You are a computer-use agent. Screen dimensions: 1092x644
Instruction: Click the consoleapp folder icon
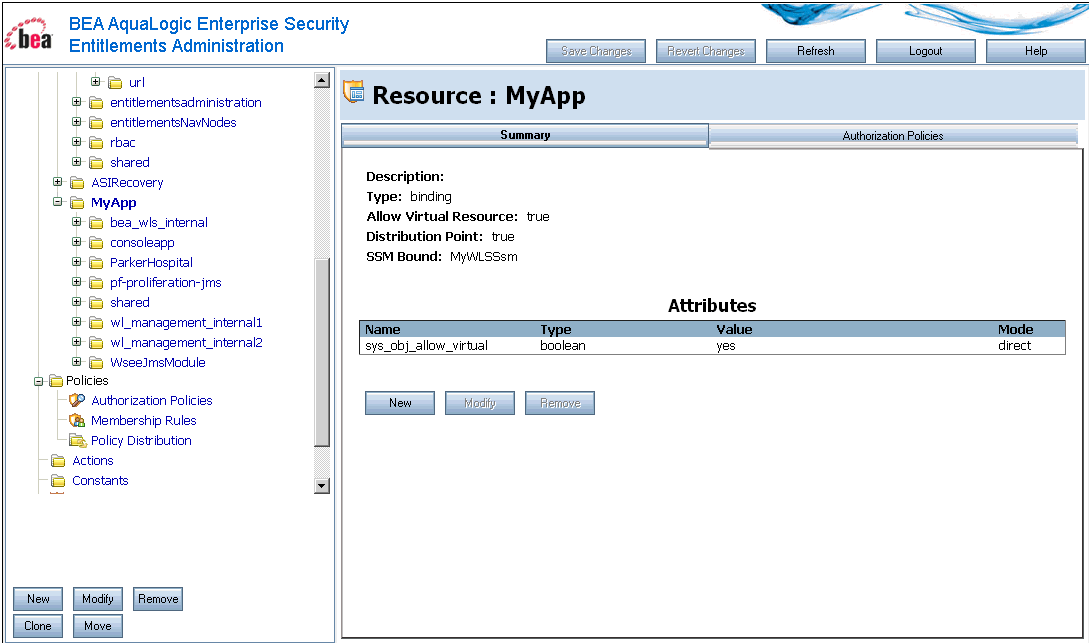pos(96,243)
